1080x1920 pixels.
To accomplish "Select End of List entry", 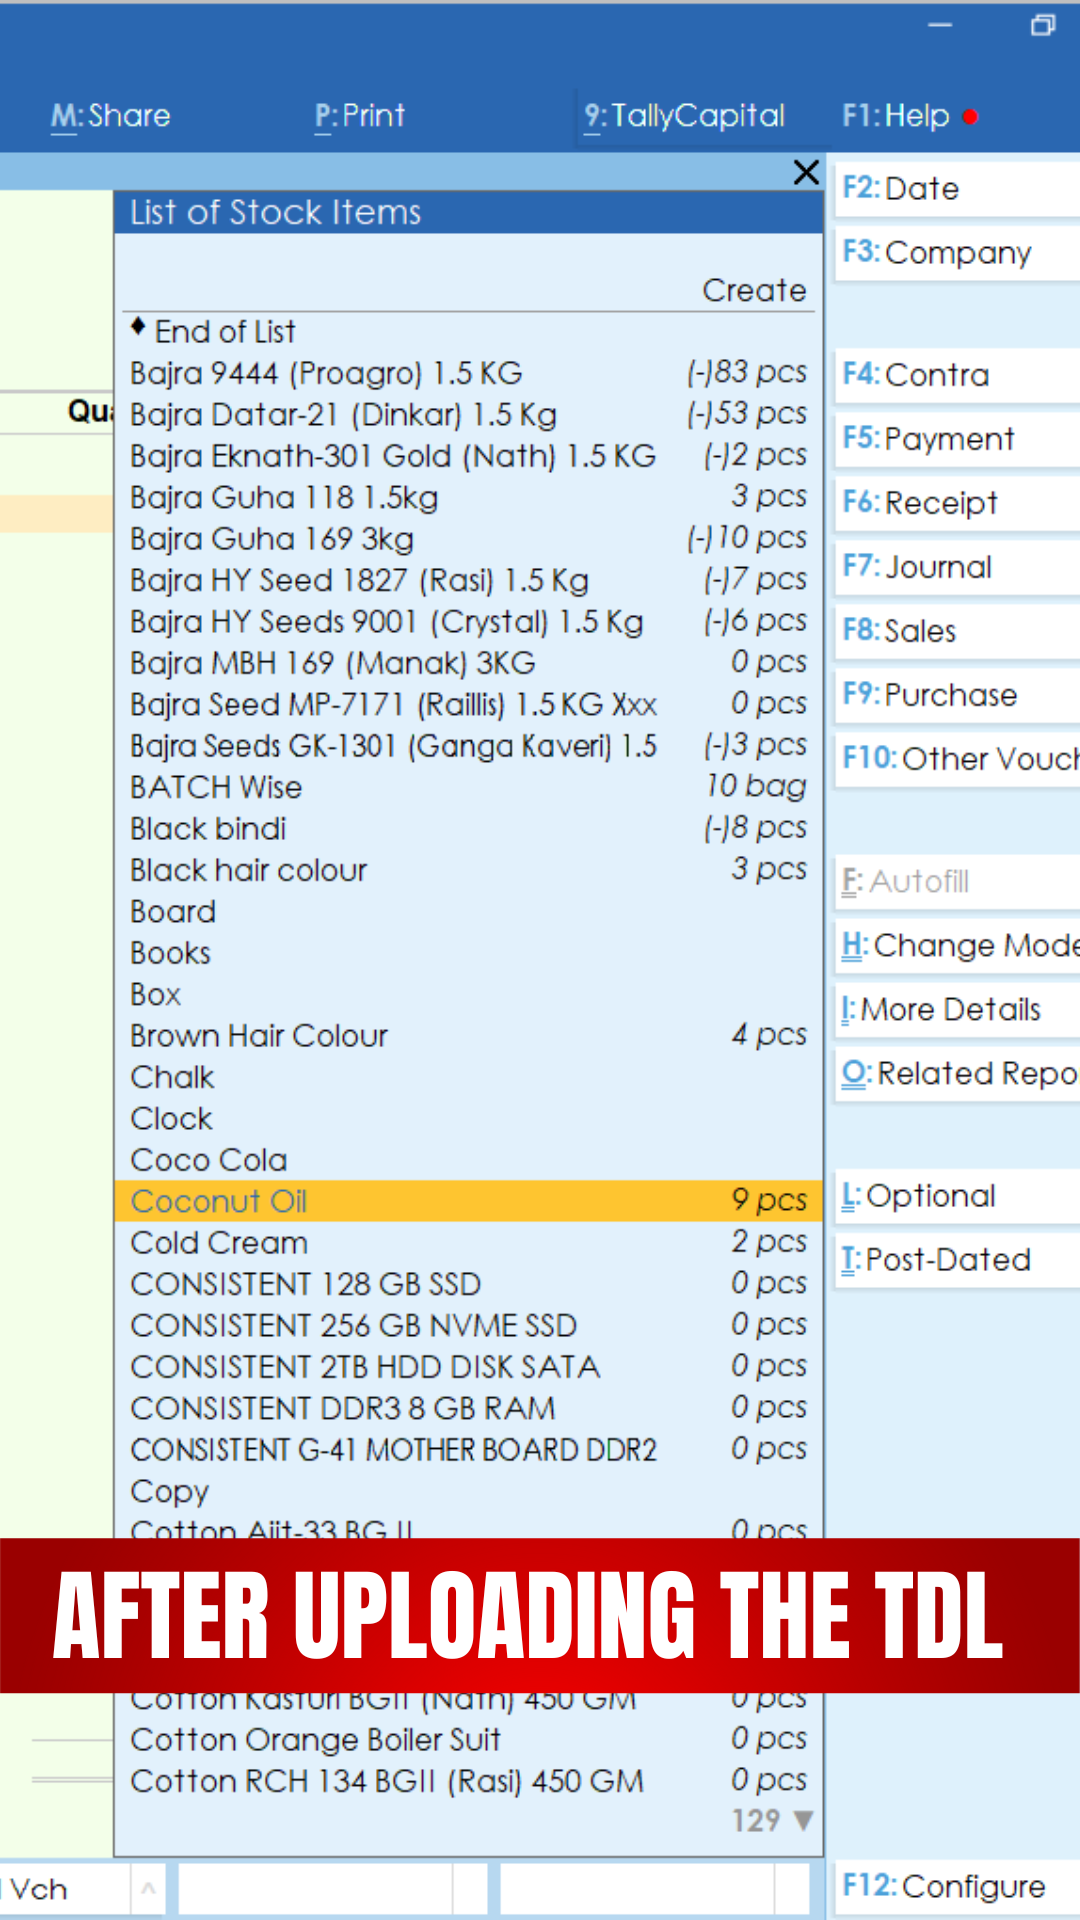I will coord(225,332).
